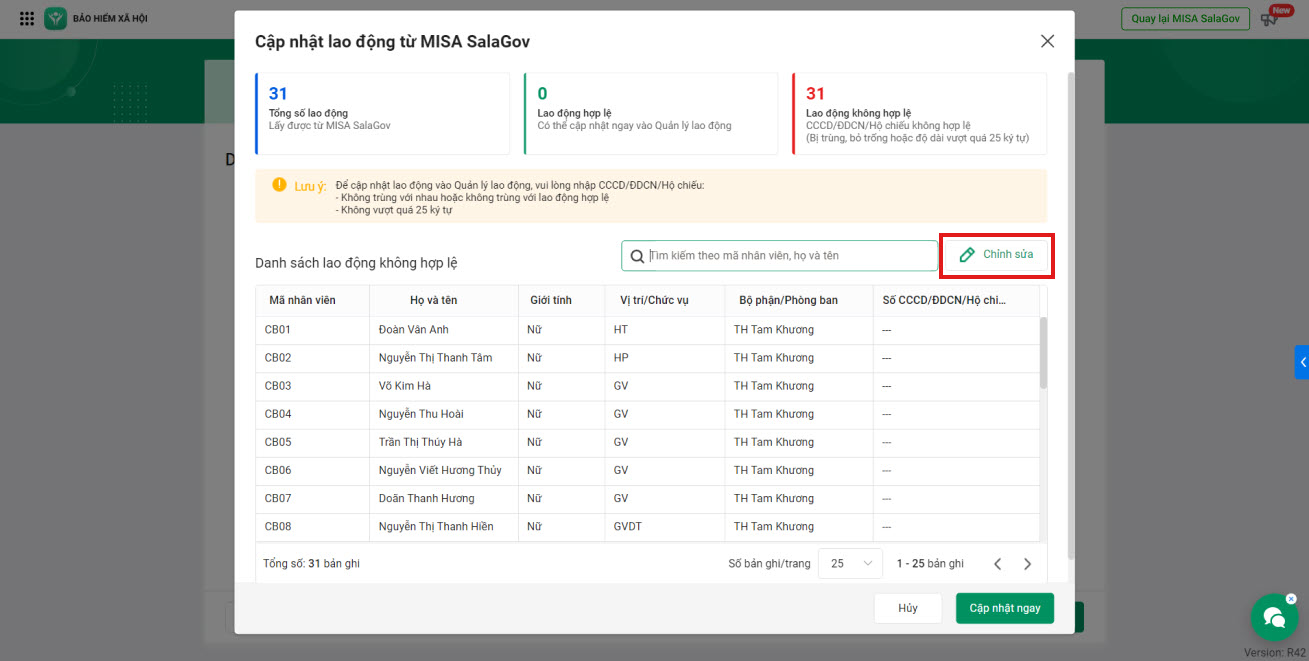Go to next page of records
Image resolution: width=1309 pixels, height=661 pixels.
tap(1027, 564)
